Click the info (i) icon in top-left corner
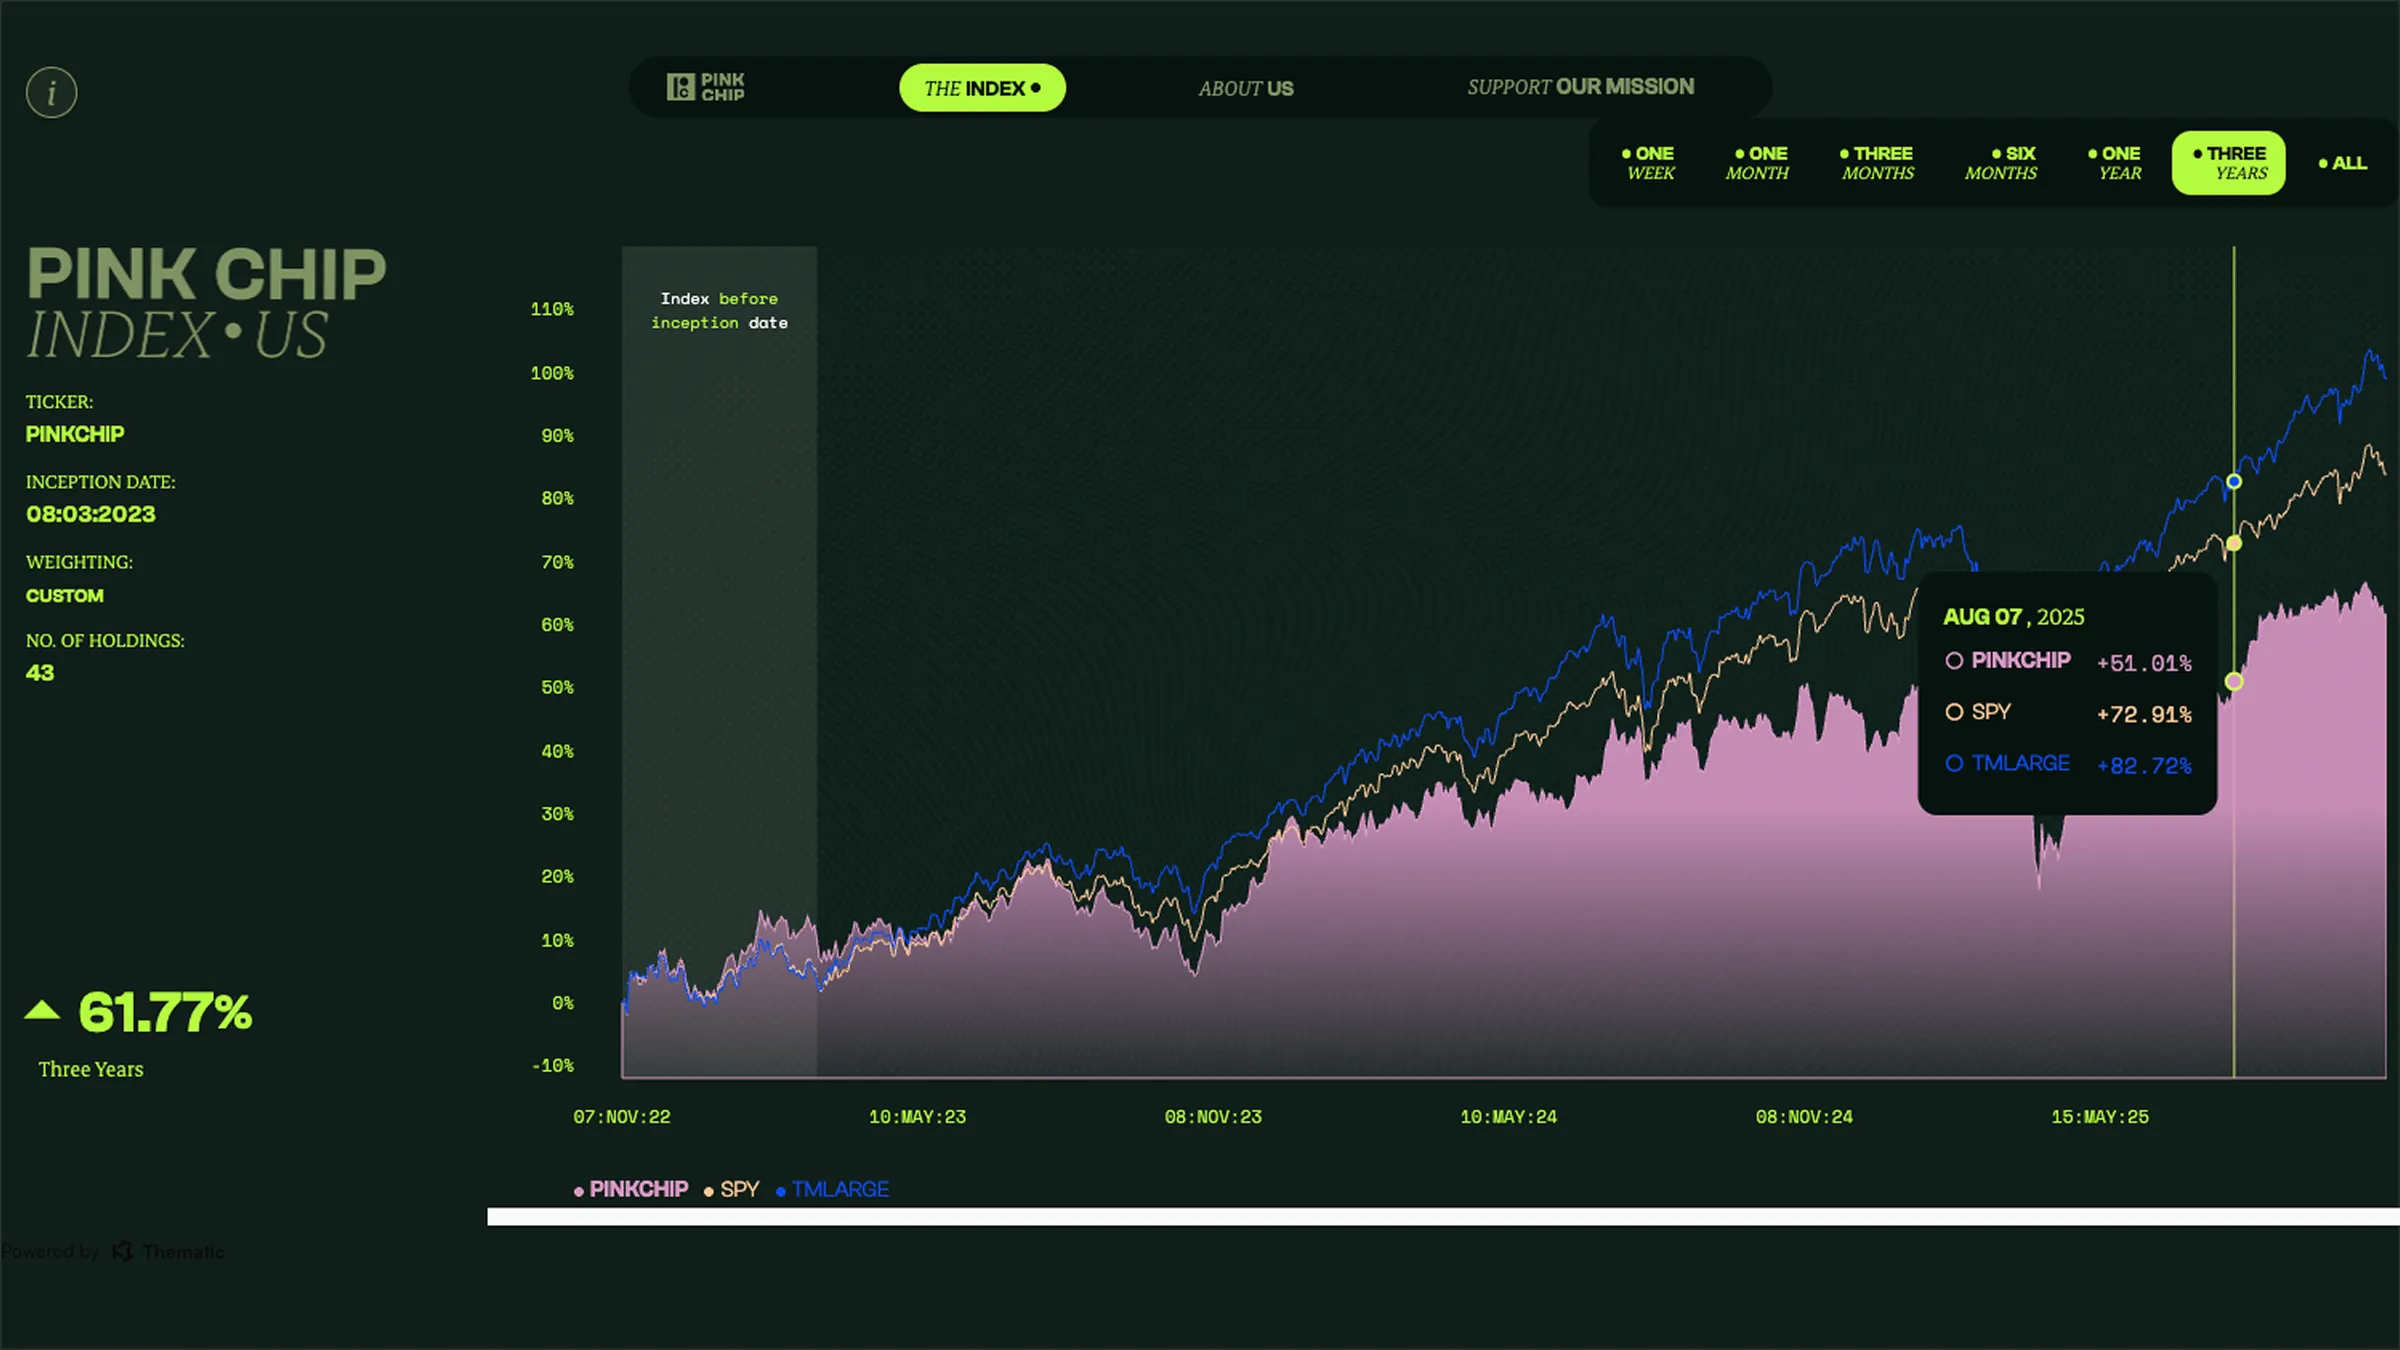 pyautogui.click(x=51, y=92)
